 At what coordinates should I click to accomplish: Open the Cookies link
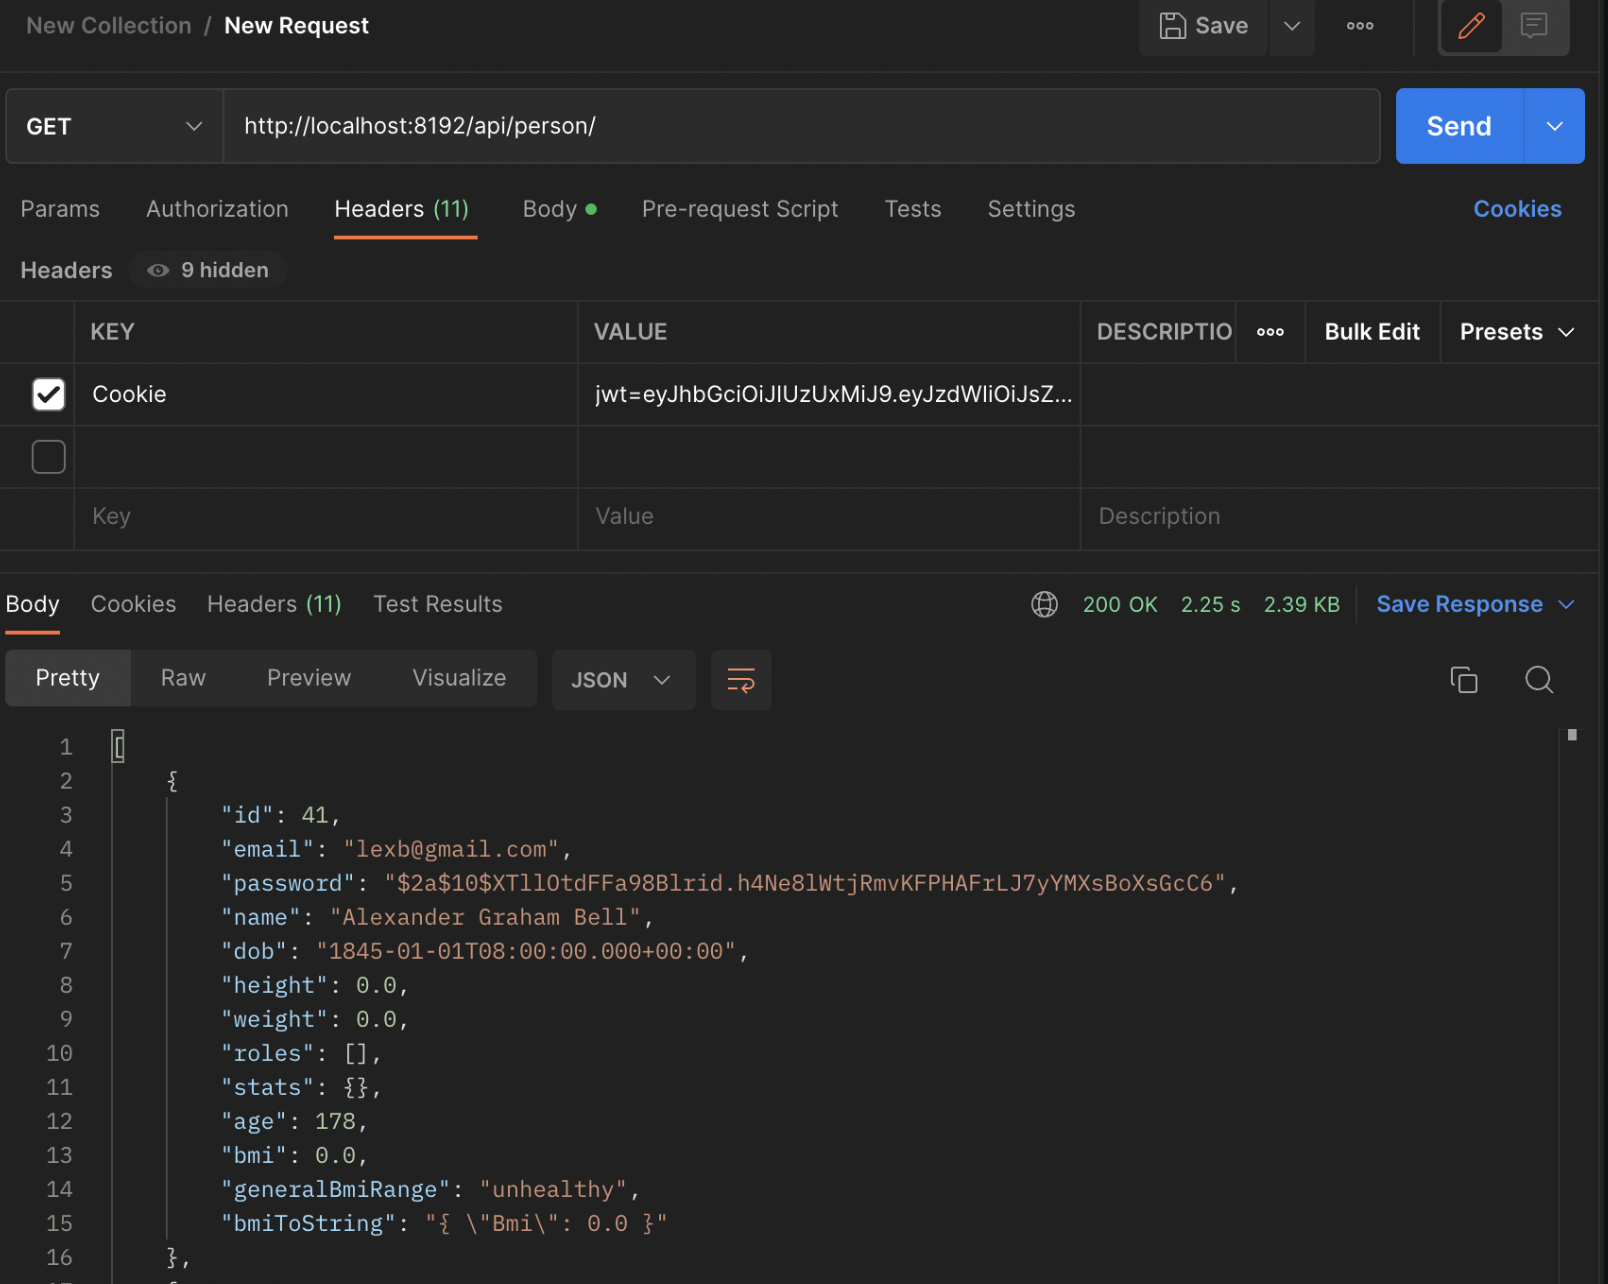point(1517,209)
